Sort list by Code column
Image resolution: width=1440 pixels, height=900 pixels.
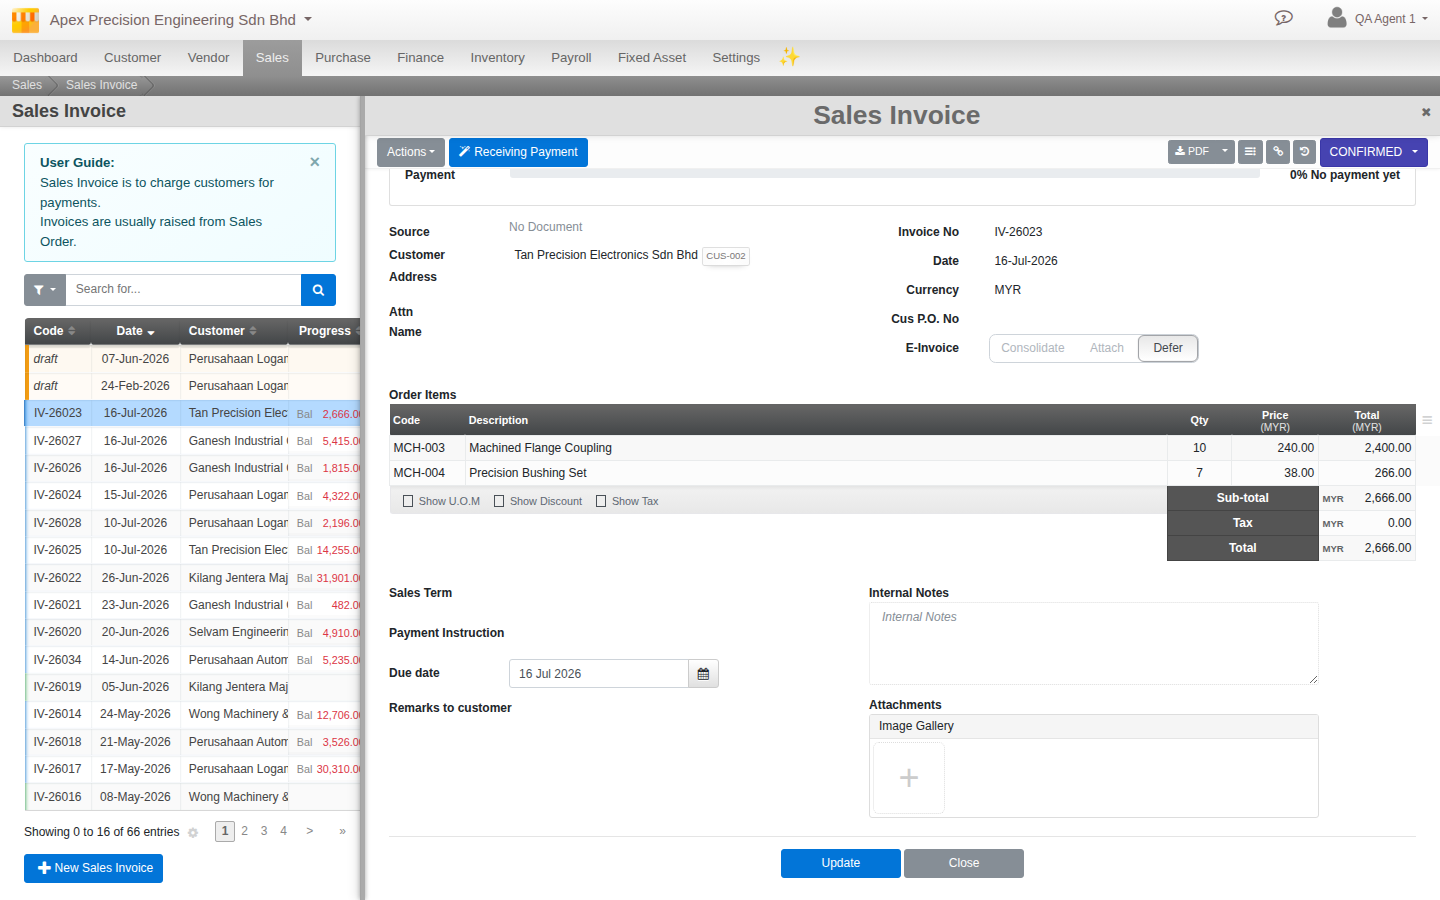pos(54,331)
